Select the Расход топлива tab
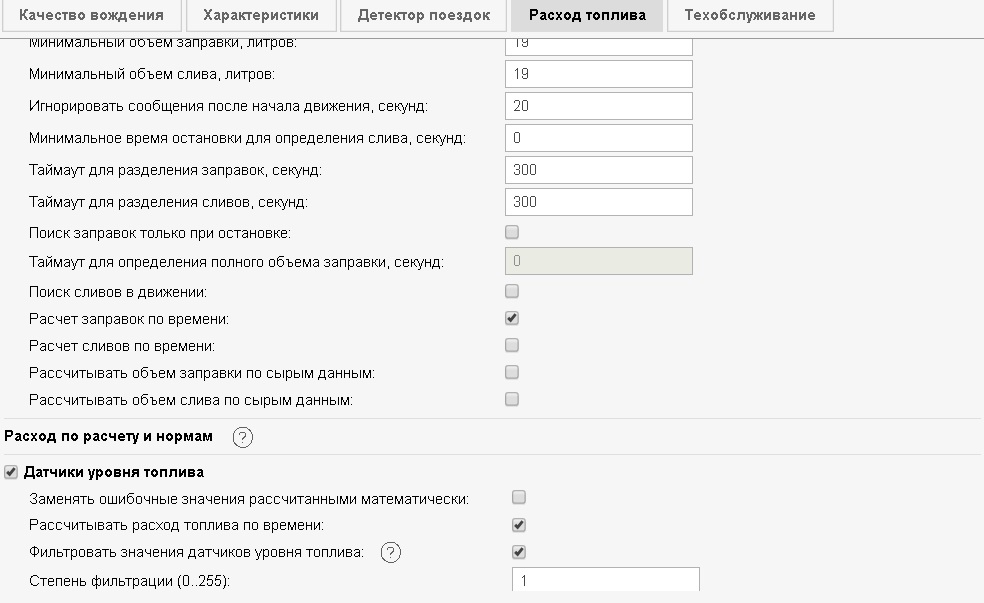Viewport: 984px width, 603px height. [x=587, y=15]
